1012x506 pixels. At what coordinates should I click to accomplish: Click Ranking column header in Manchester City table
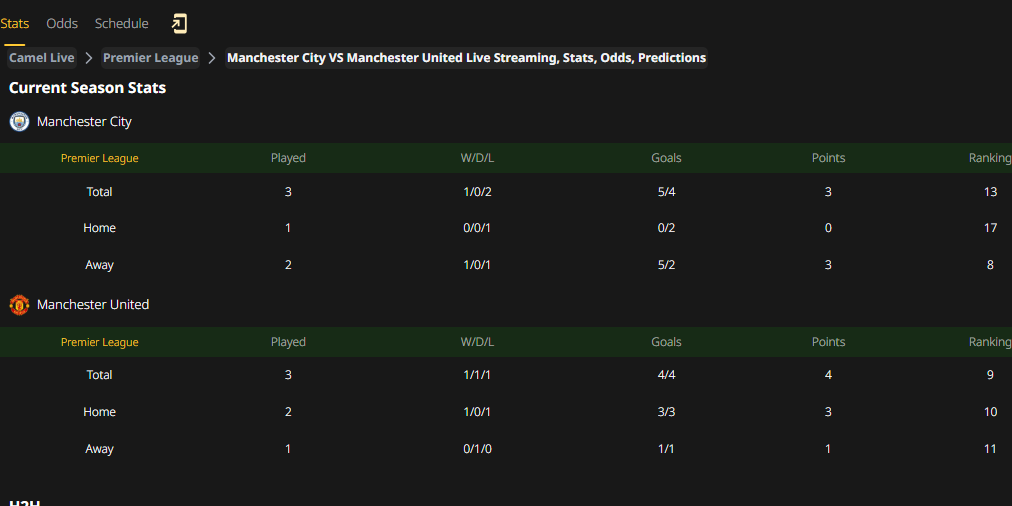990,158
